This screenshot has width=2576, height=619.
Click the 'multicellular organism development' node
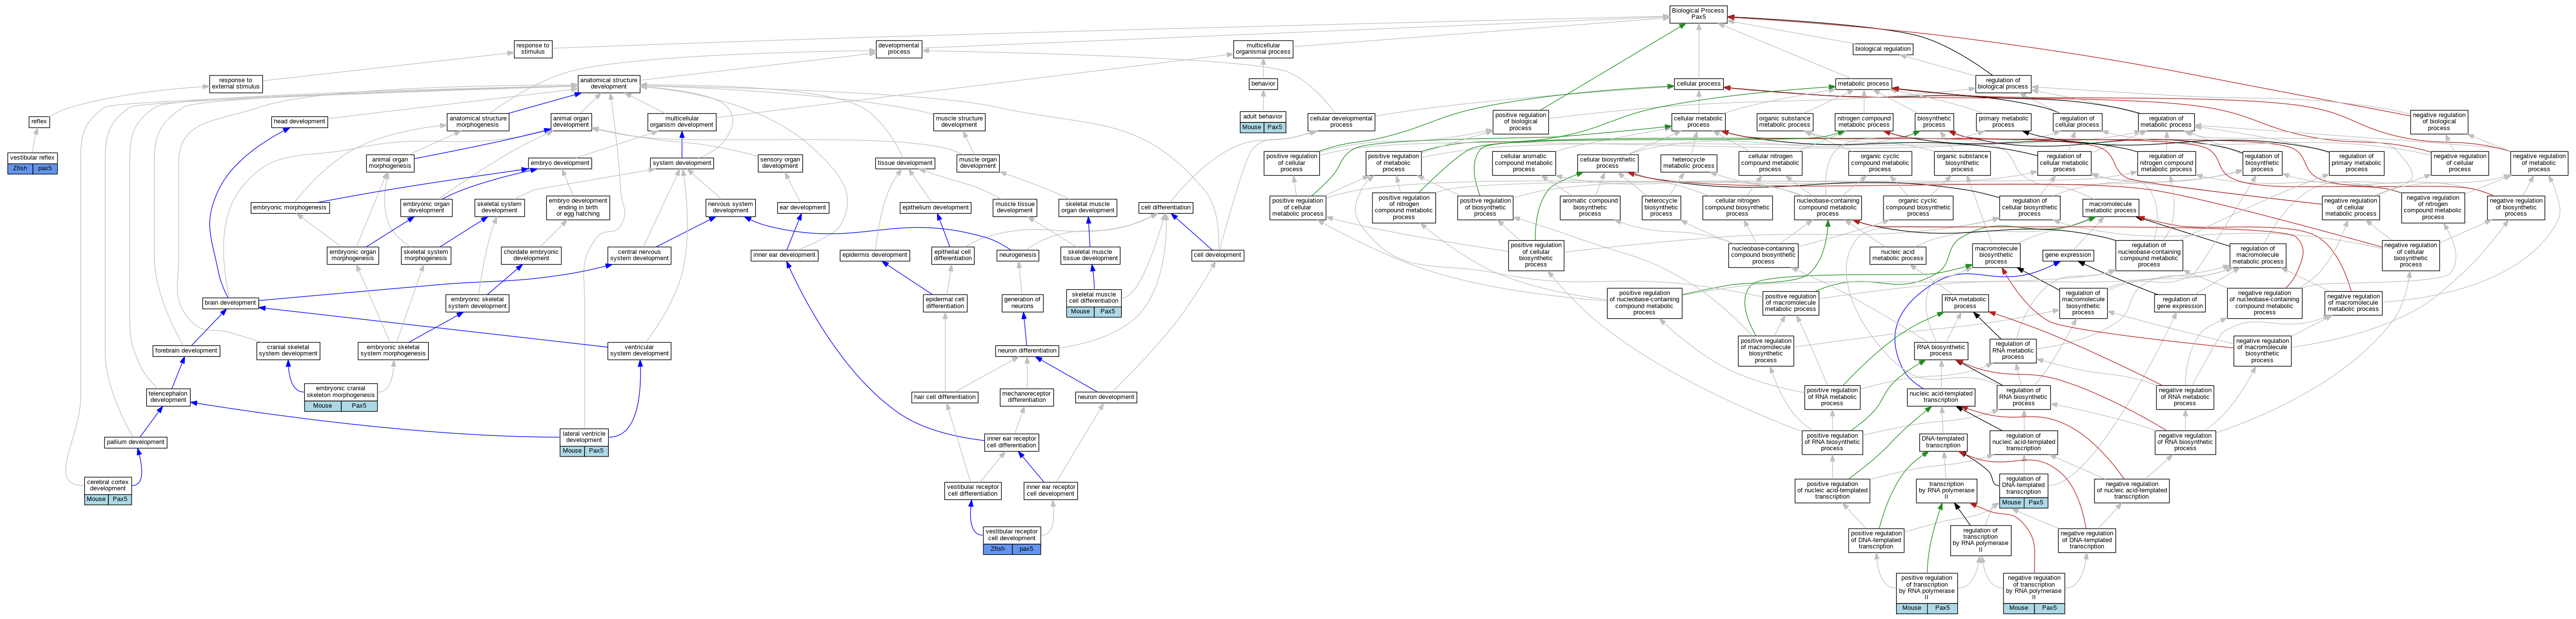tap(682, 121)
